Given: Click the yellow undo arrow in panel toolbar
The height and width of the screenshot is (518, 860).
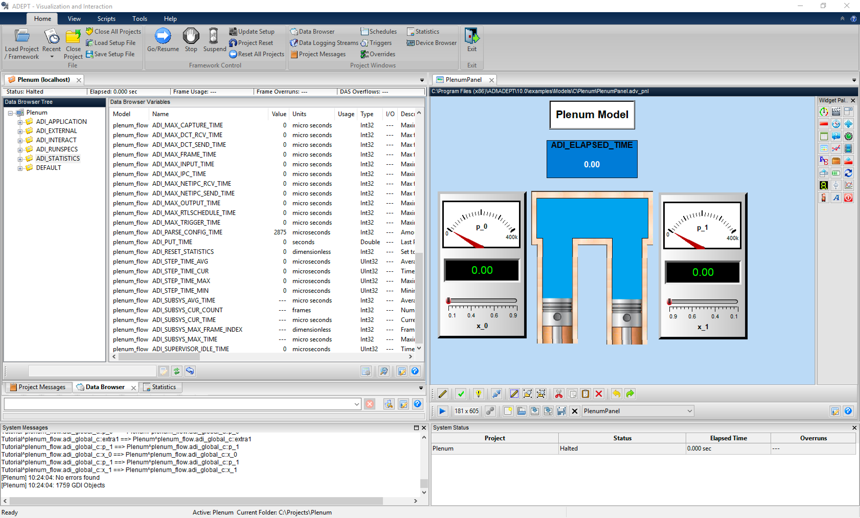Looking at the screenshot, I should point(617,394).
